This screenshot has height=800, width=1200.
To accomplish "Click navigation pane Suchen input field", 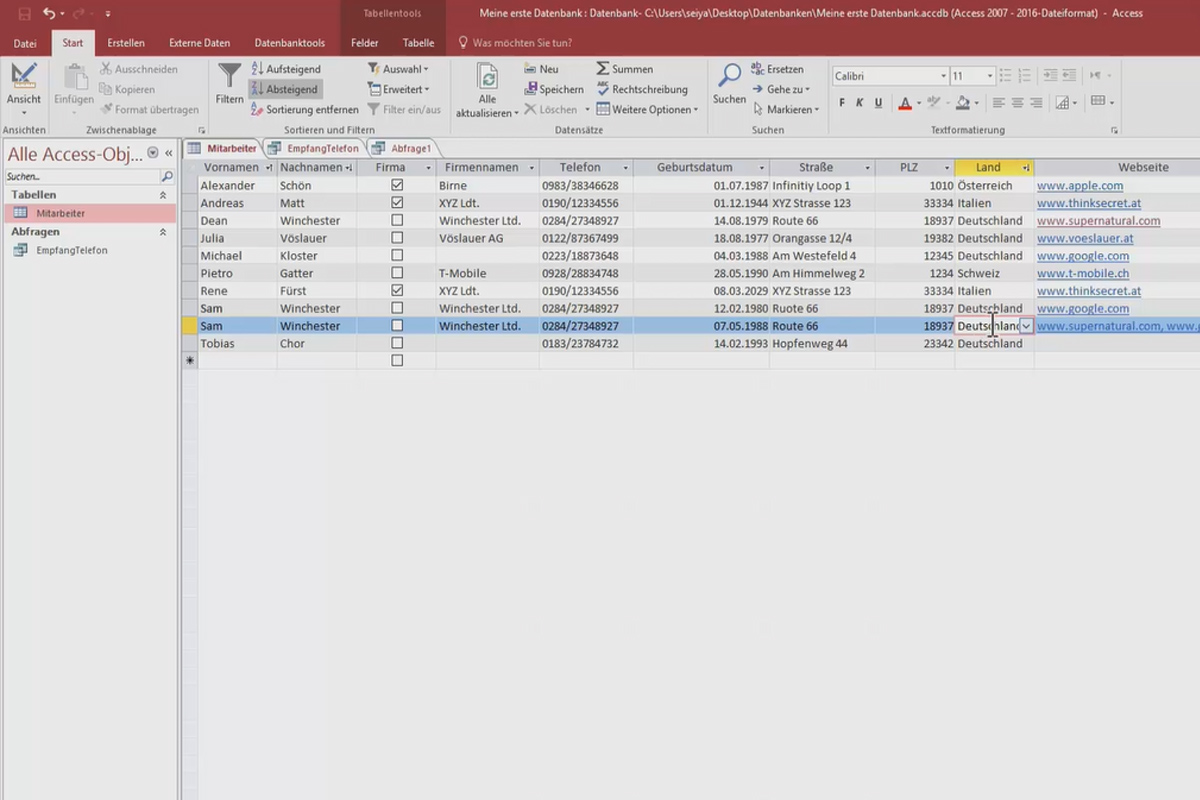I will 82,176.
